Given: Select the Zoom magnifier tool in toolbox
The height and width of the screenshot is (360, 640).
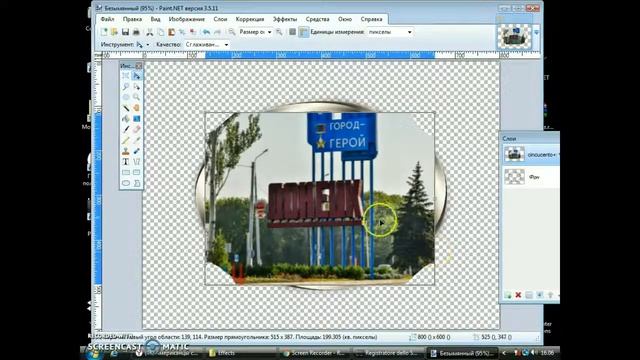Looking at the screenshot, I should 136,98.
